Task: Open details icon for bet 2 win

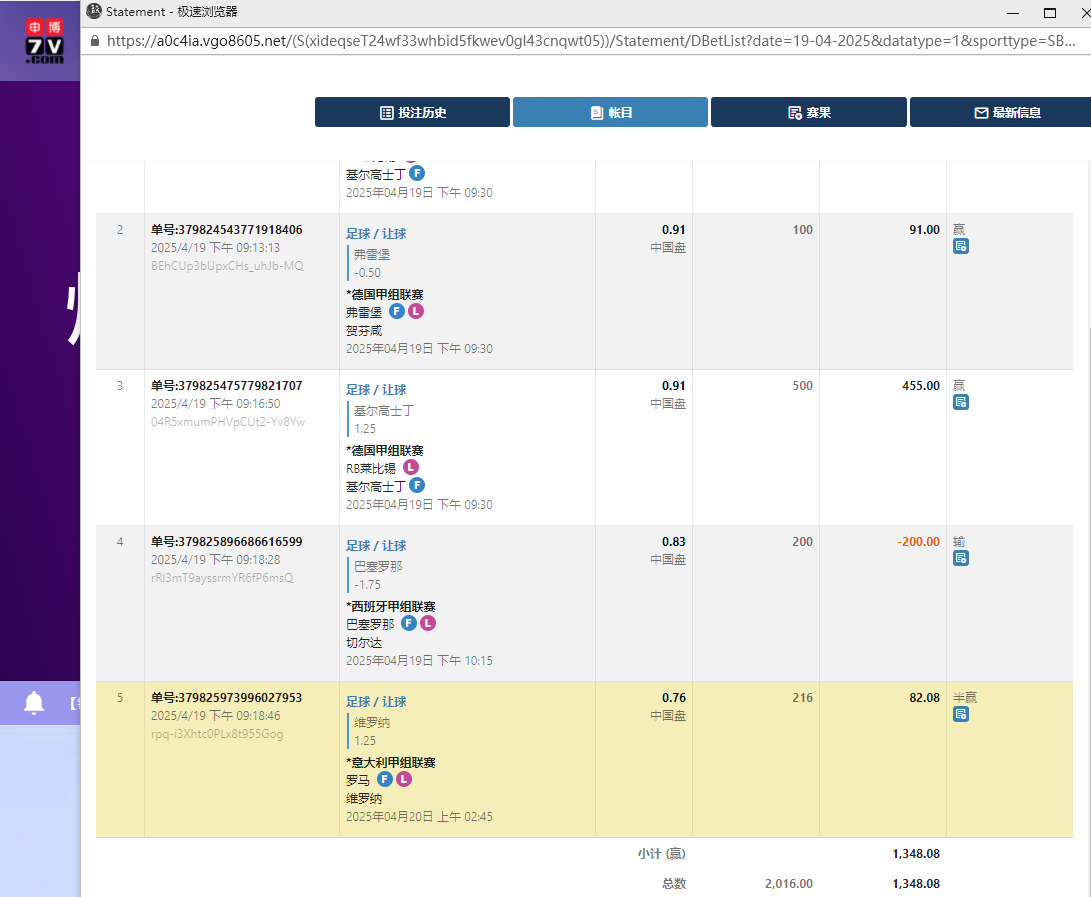Action: point(960,246)
